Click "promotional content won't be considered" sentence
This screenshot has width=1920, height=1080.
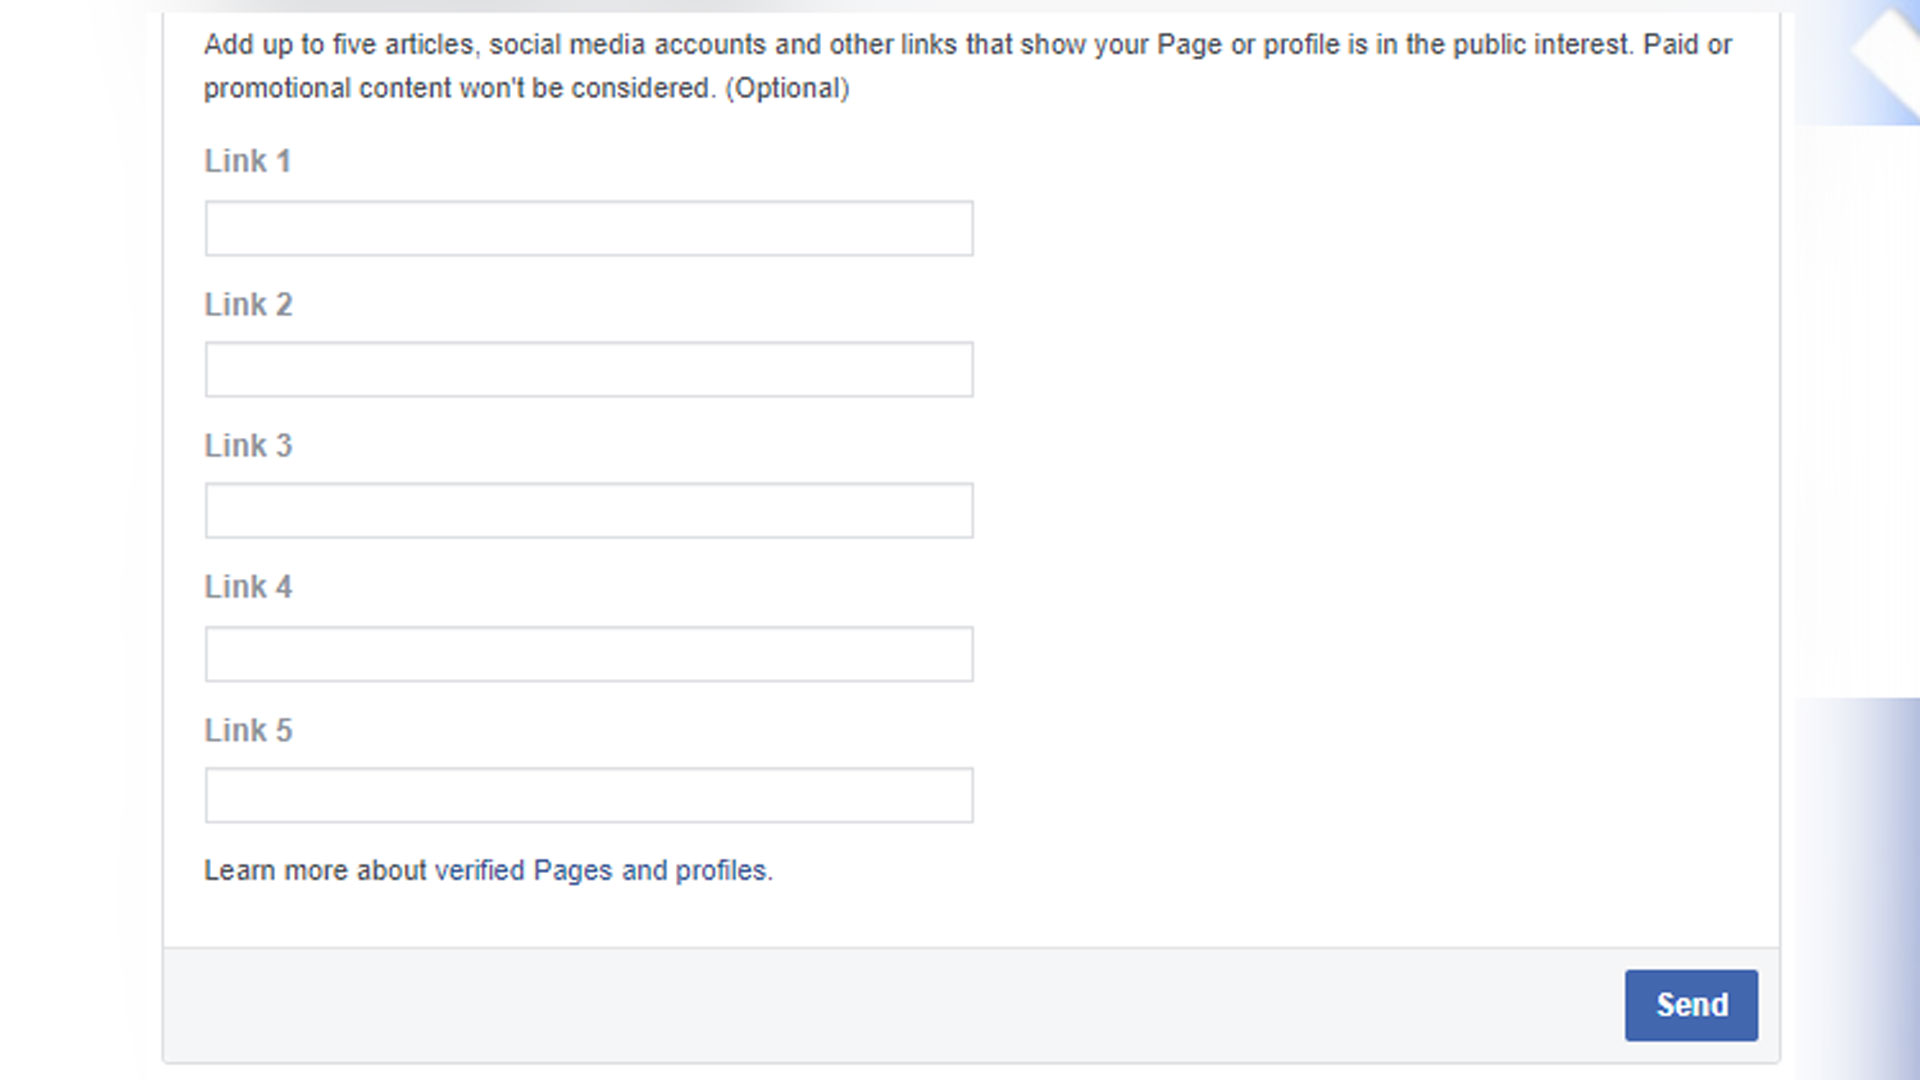coord(460,89)
